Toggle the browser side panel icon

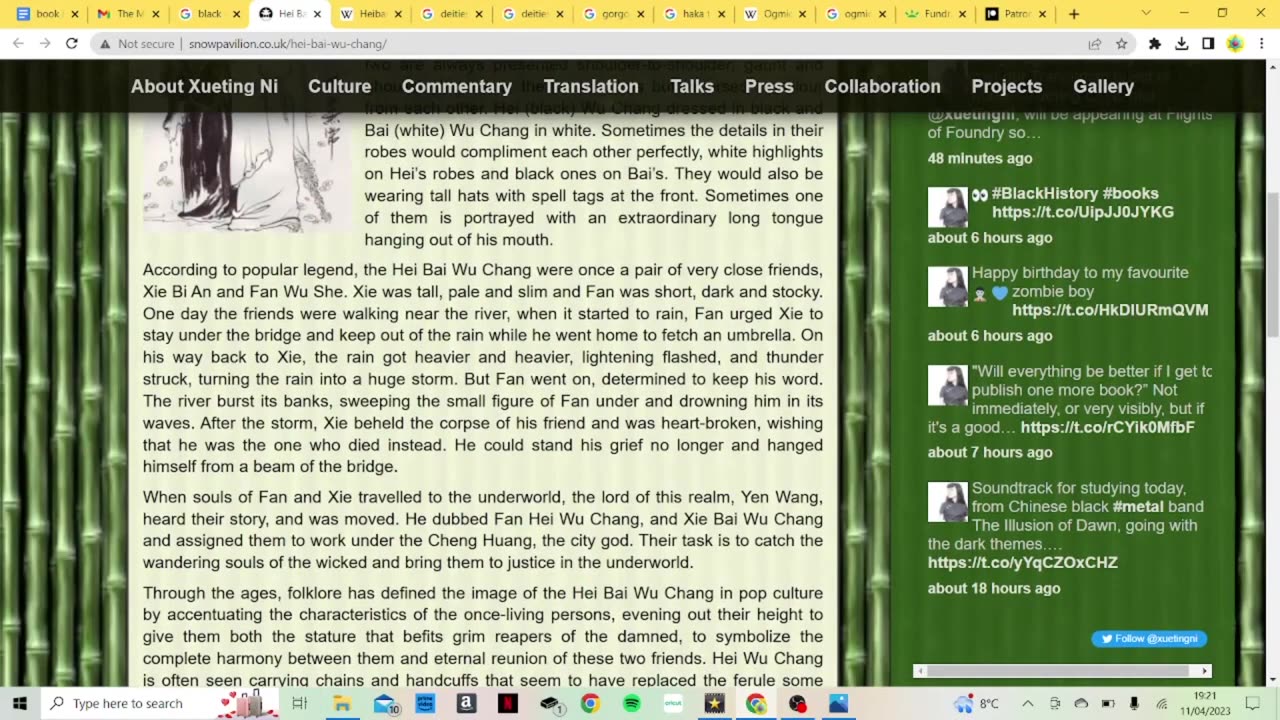(1208, 44)
